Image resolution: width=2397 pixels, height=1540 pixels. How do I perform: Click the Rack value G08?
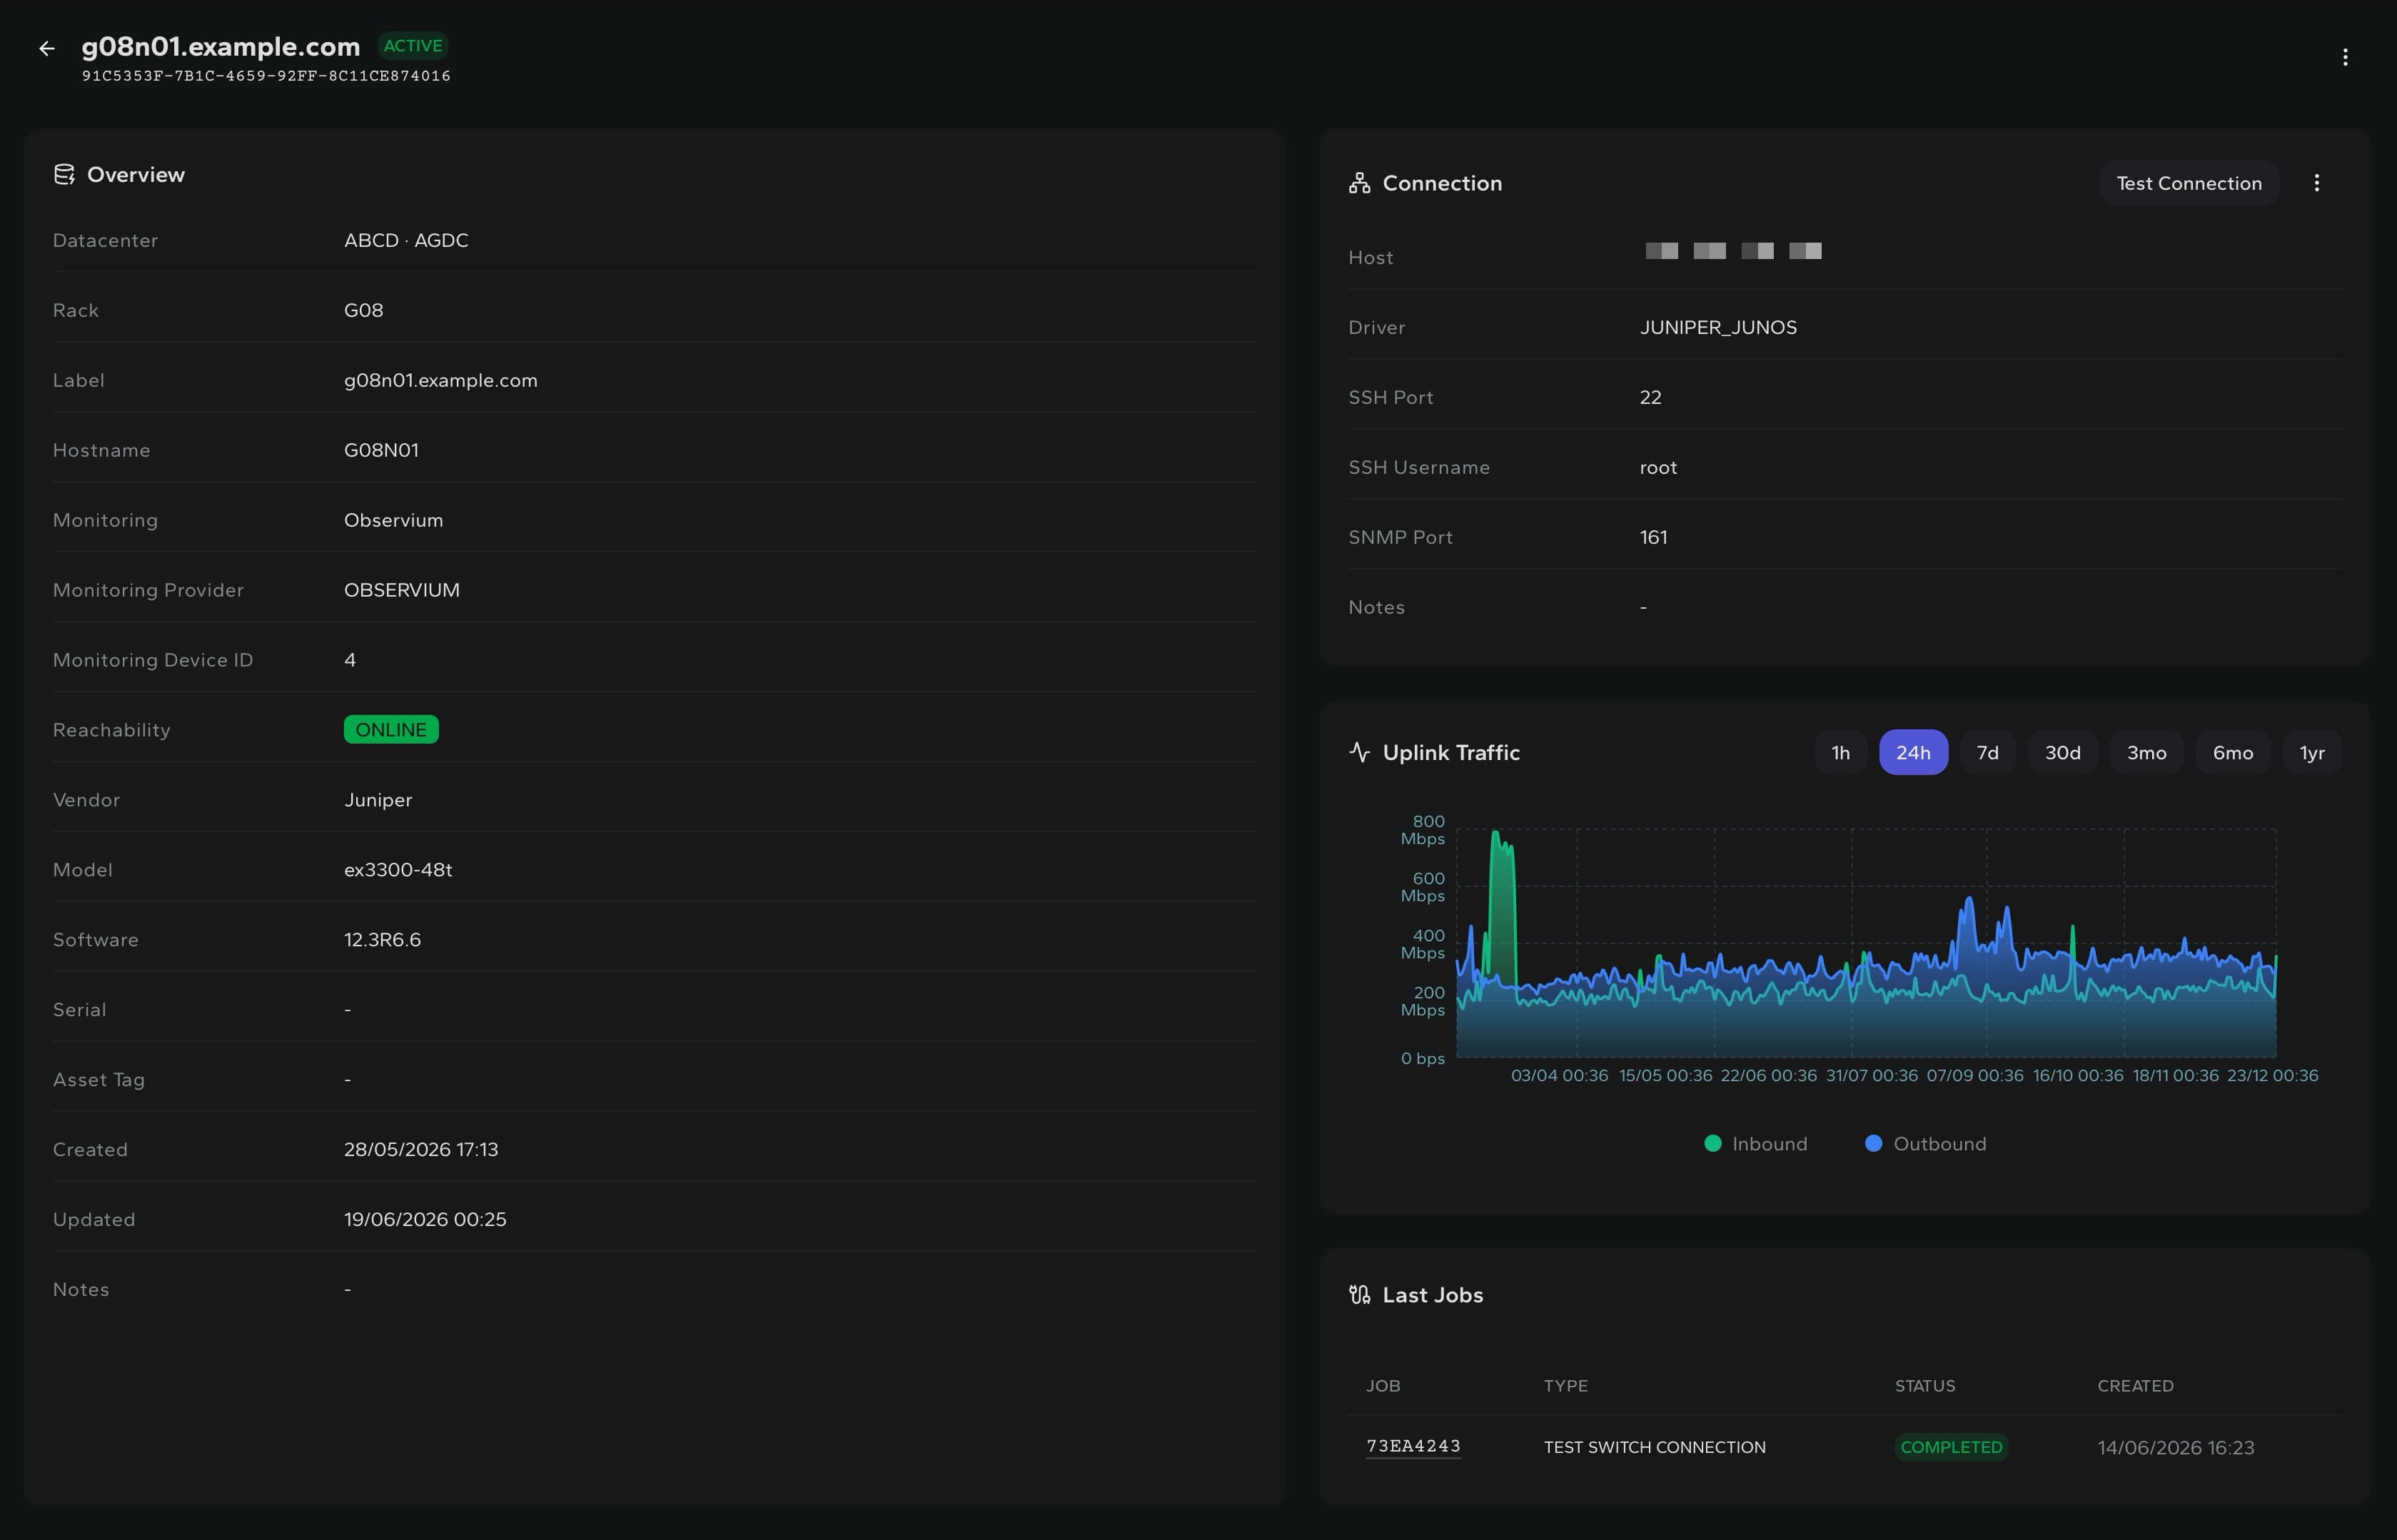(x=364, y=311)
